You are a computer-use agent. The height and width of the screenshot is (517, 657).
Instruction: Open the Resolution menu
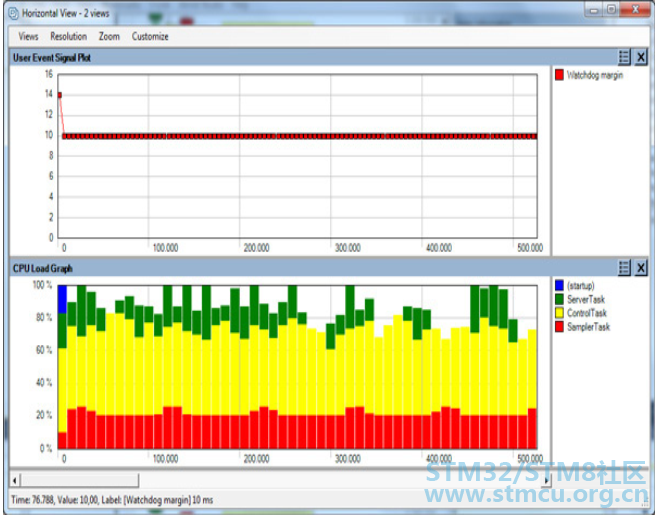(x=68, y=36)
